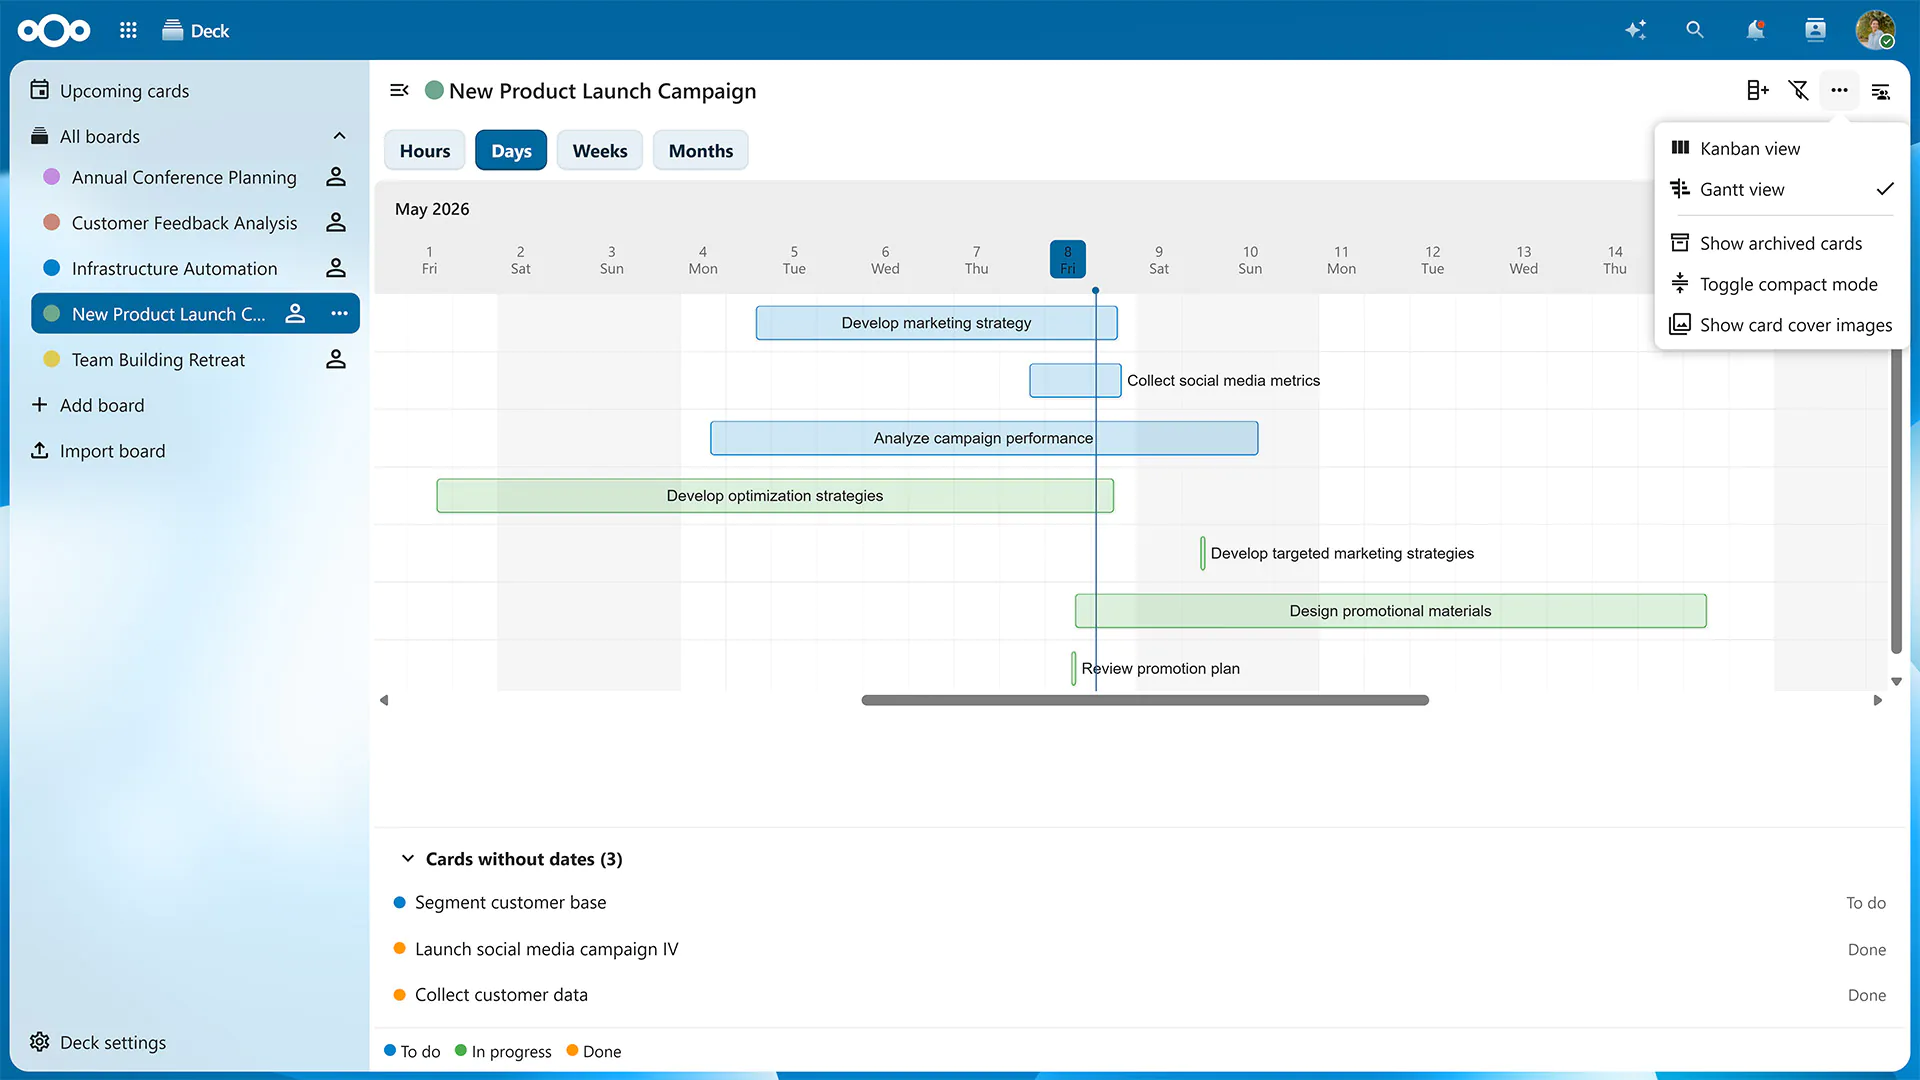The height and width of the screenshot is (1080, 1920).
Task: Click the 11 Mon date header
Action: tap(1341, 260)
